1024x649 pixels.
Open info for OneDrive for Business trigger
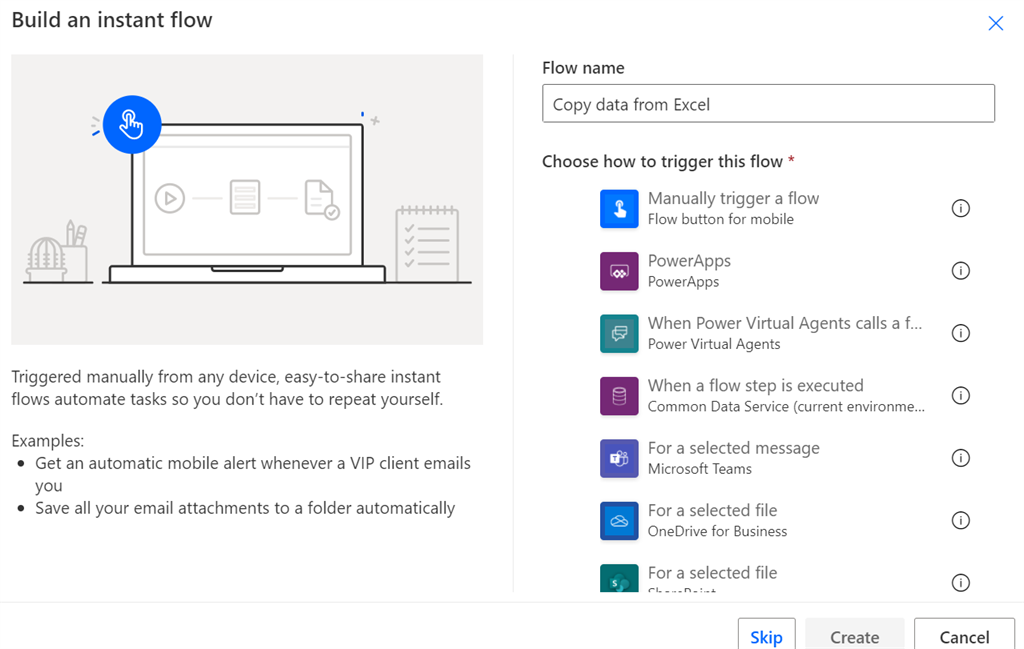click(961, 520)
